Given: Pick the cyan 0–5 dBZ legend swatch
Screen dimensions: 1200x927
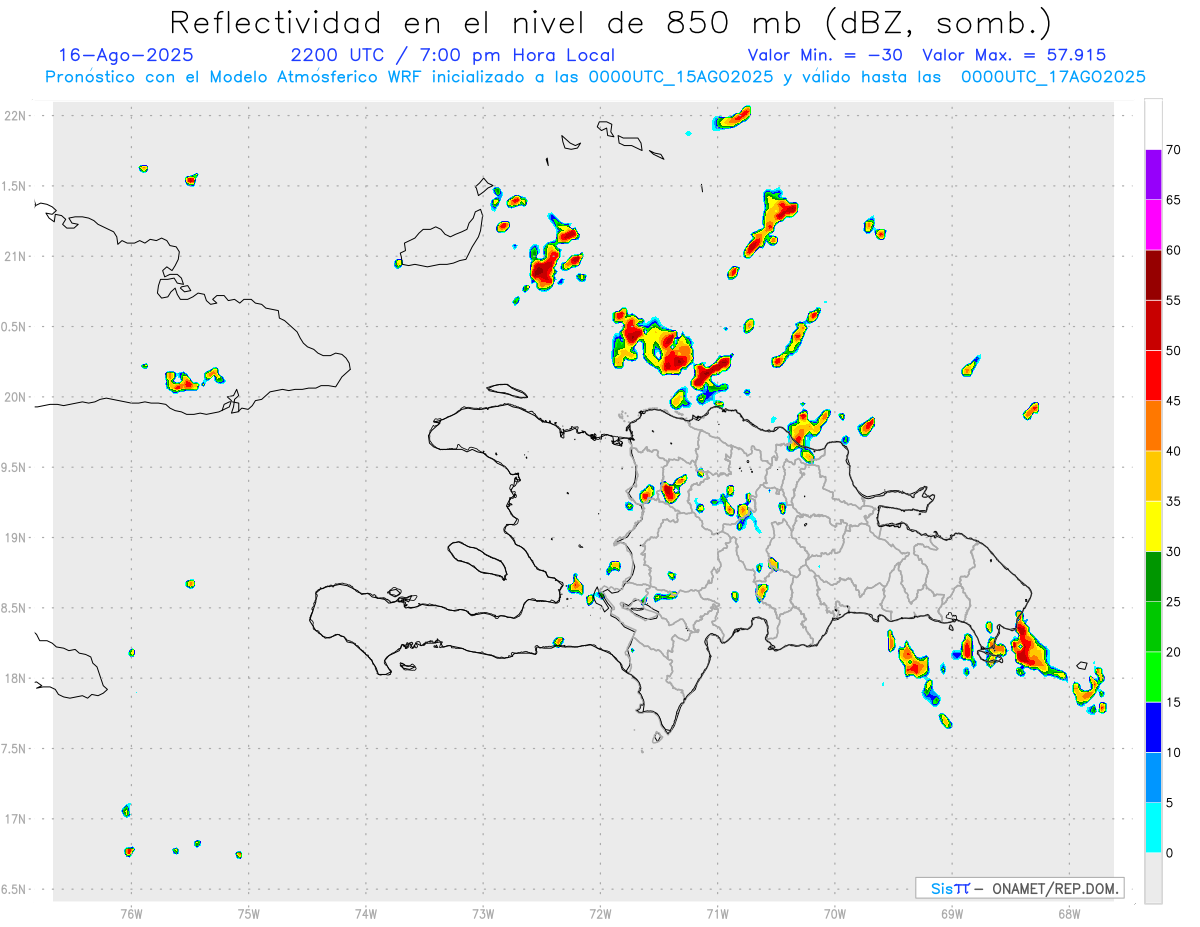Looking at the screenshot, I should click(x=1153, y=828).
